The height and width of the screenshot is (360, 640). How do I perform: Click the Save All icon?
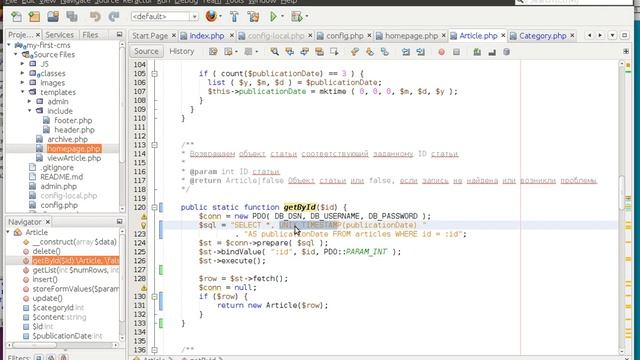click(x=72, y=17)
